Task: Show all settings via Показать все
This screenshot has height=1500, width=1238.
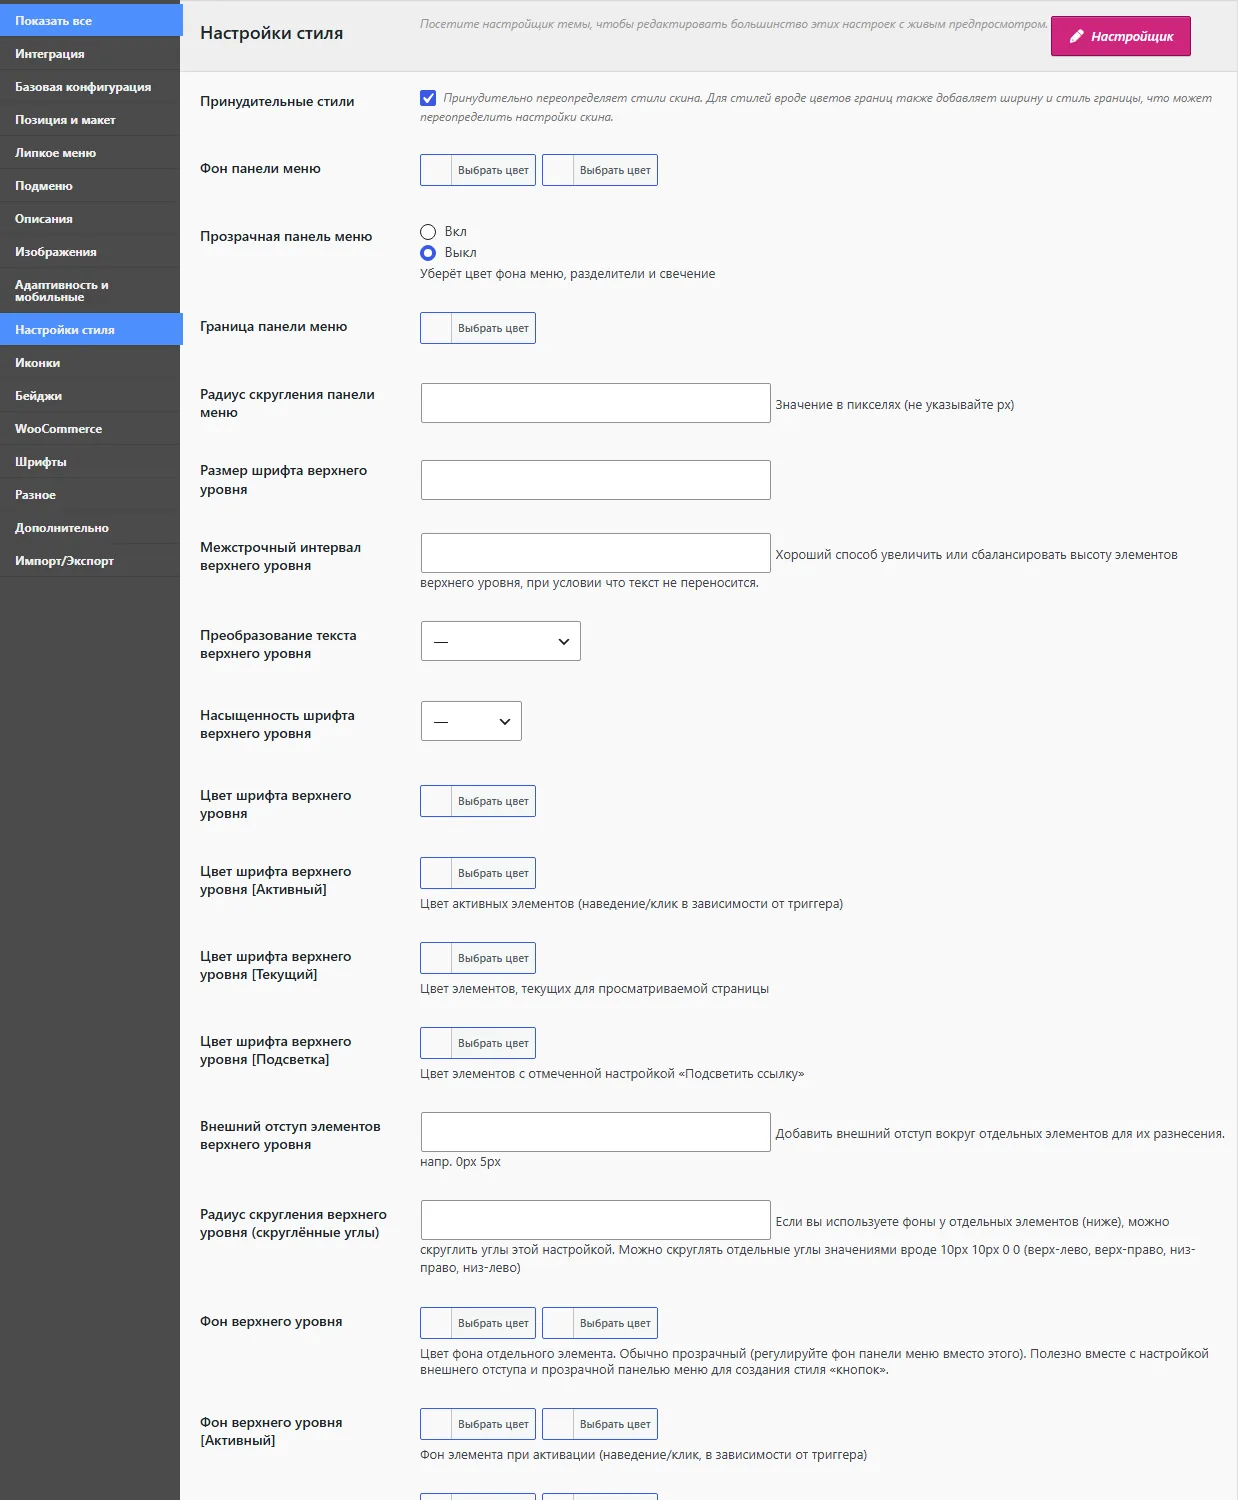Action: click(91, 20)
